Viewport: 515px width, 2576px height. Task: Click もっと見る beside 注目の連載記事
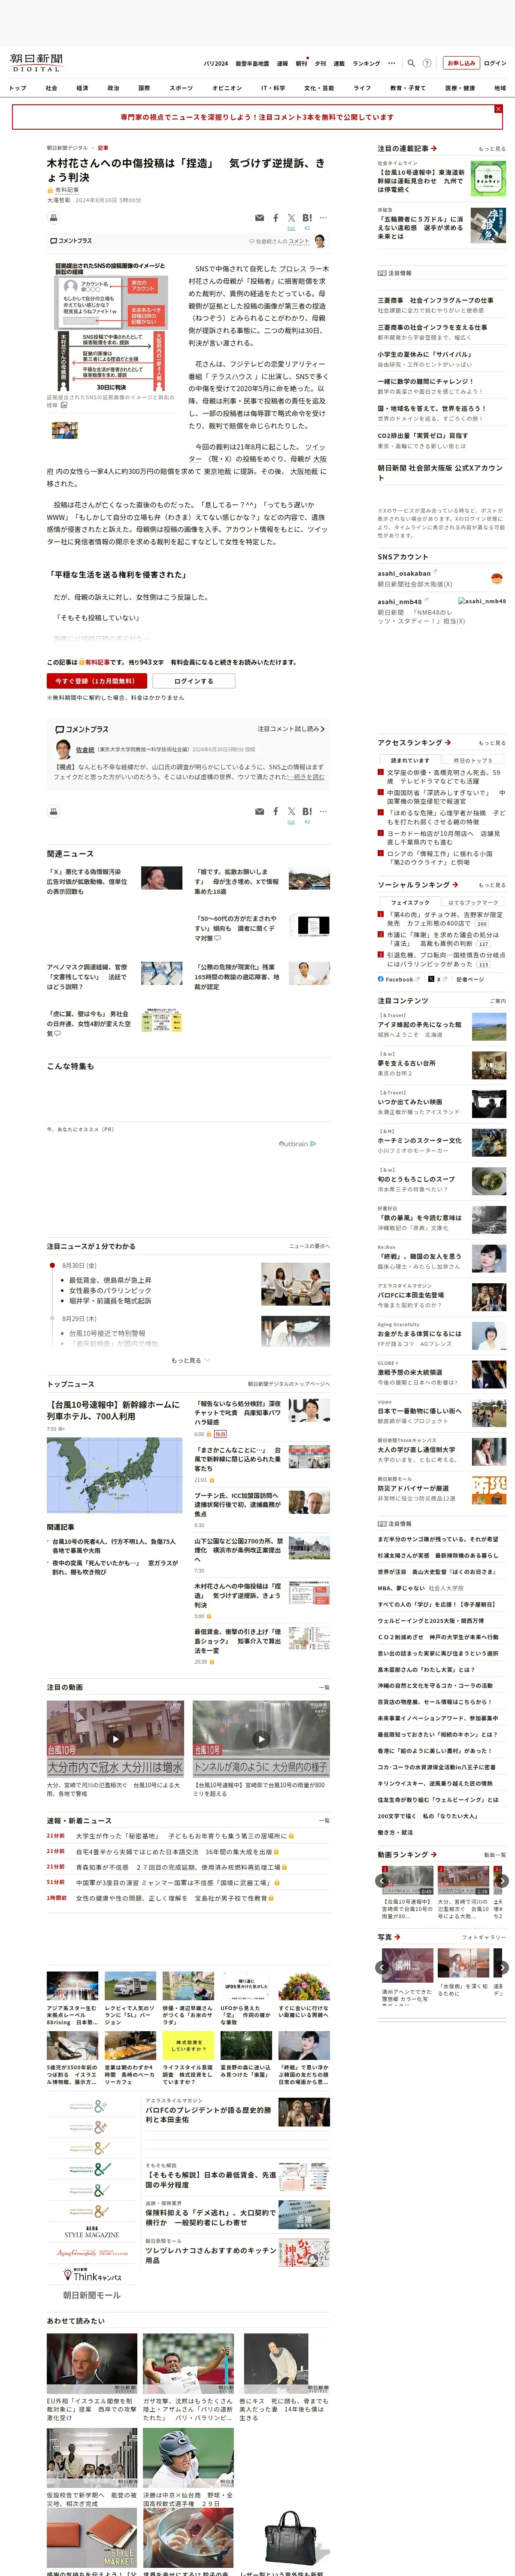click(492, 148)
